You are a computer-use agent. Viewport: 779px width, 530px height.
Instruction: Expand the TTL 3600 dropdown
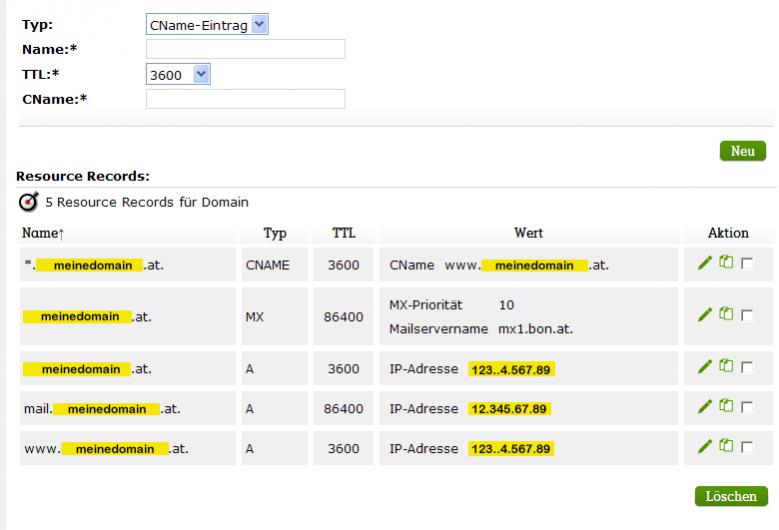pyautogui.click(x=178, y=74)
